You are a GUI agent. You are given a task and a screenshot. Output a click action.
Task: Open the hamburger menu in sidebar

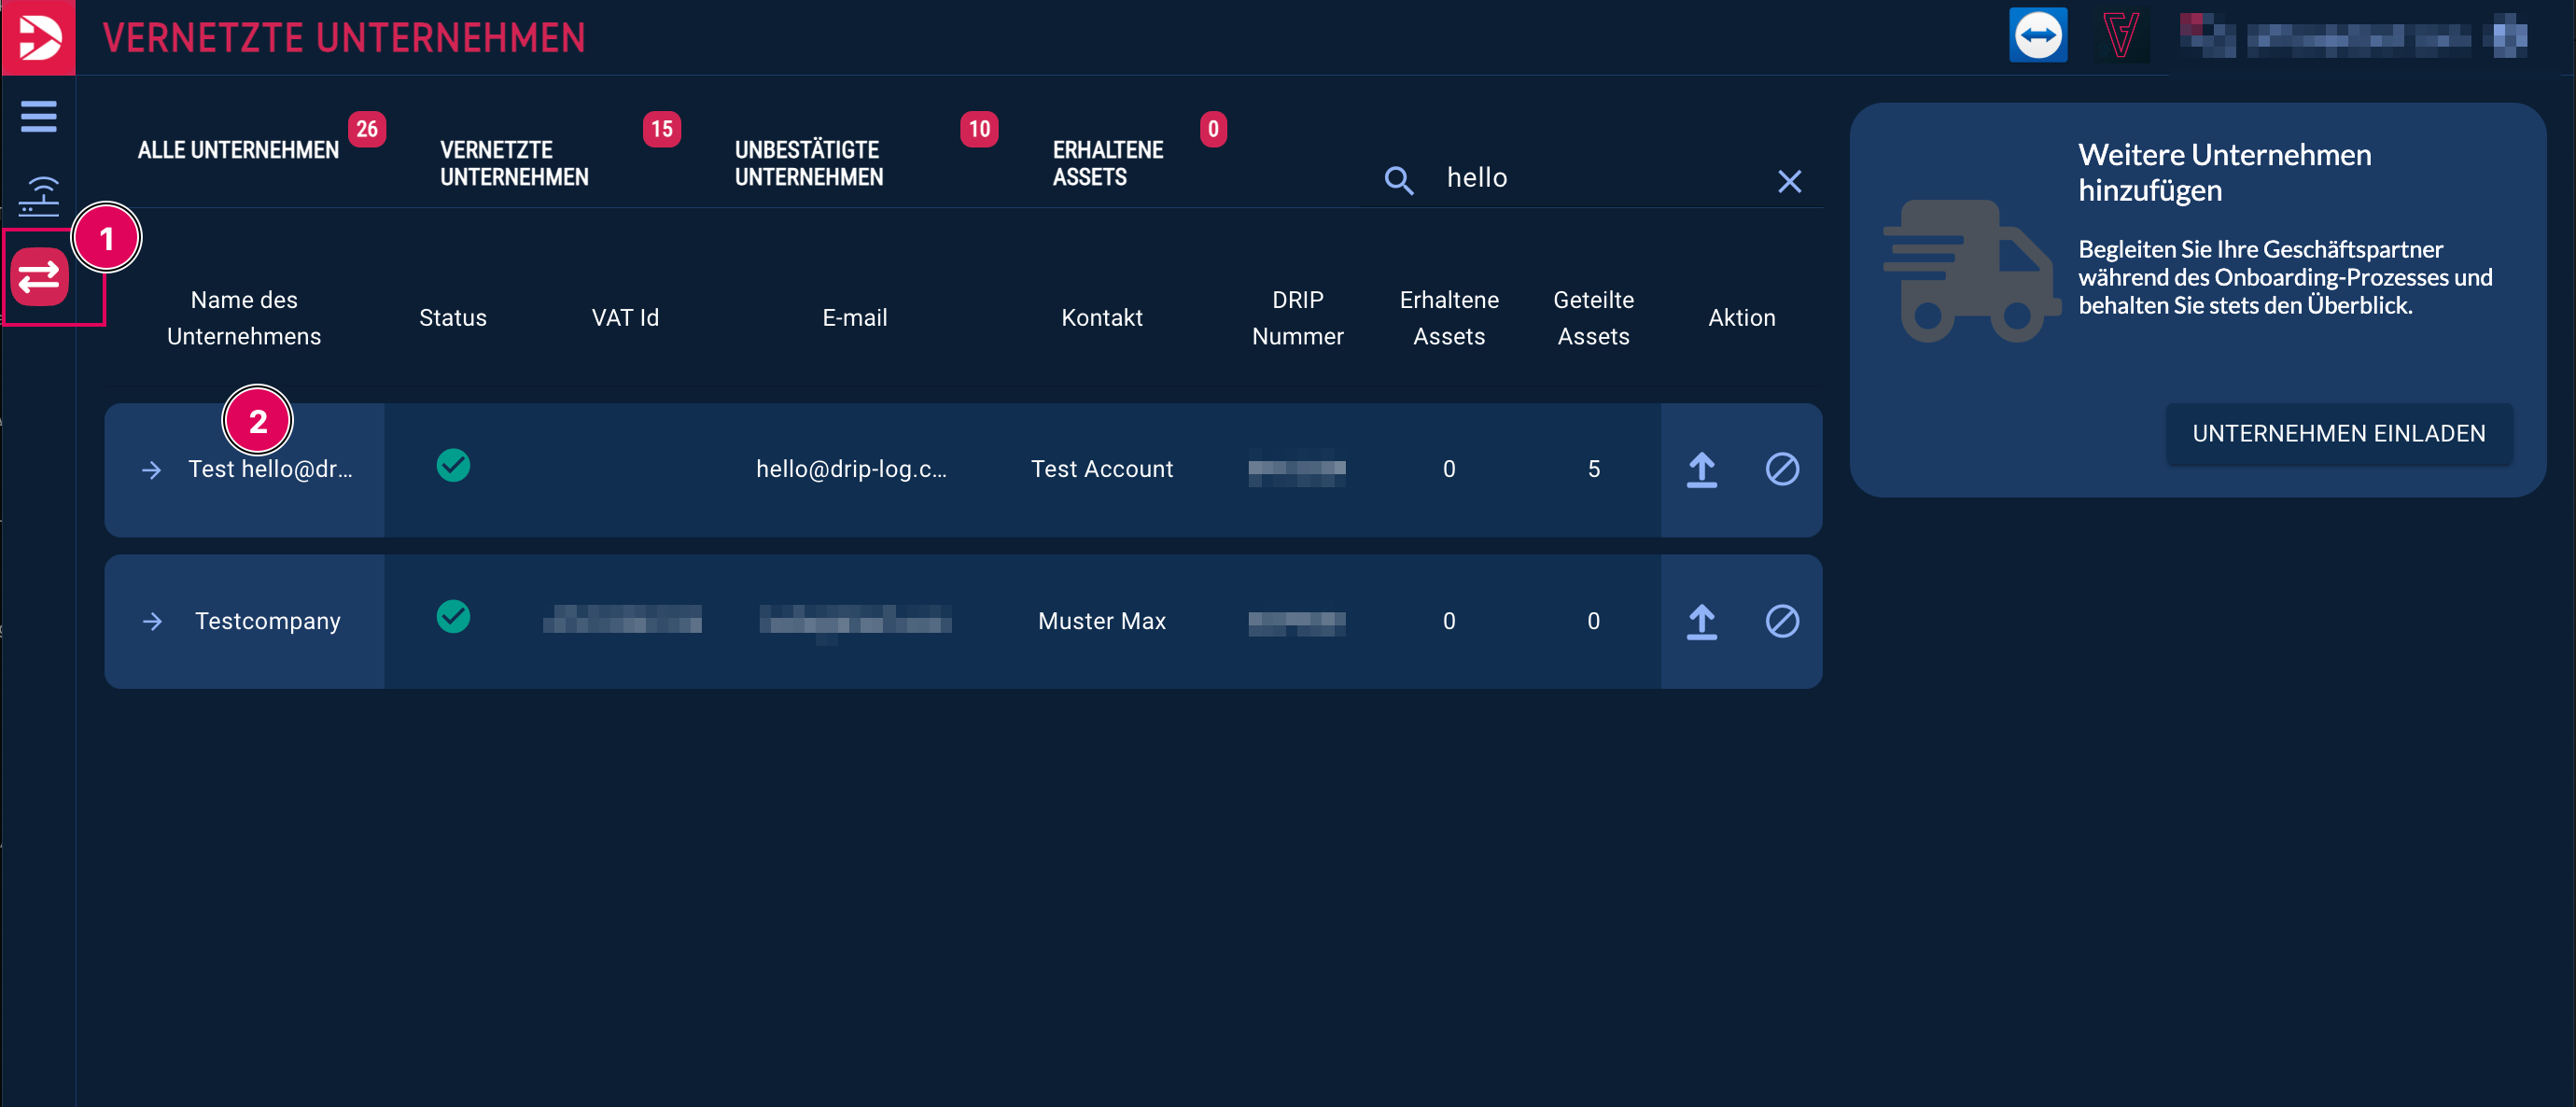click(38, 116)
